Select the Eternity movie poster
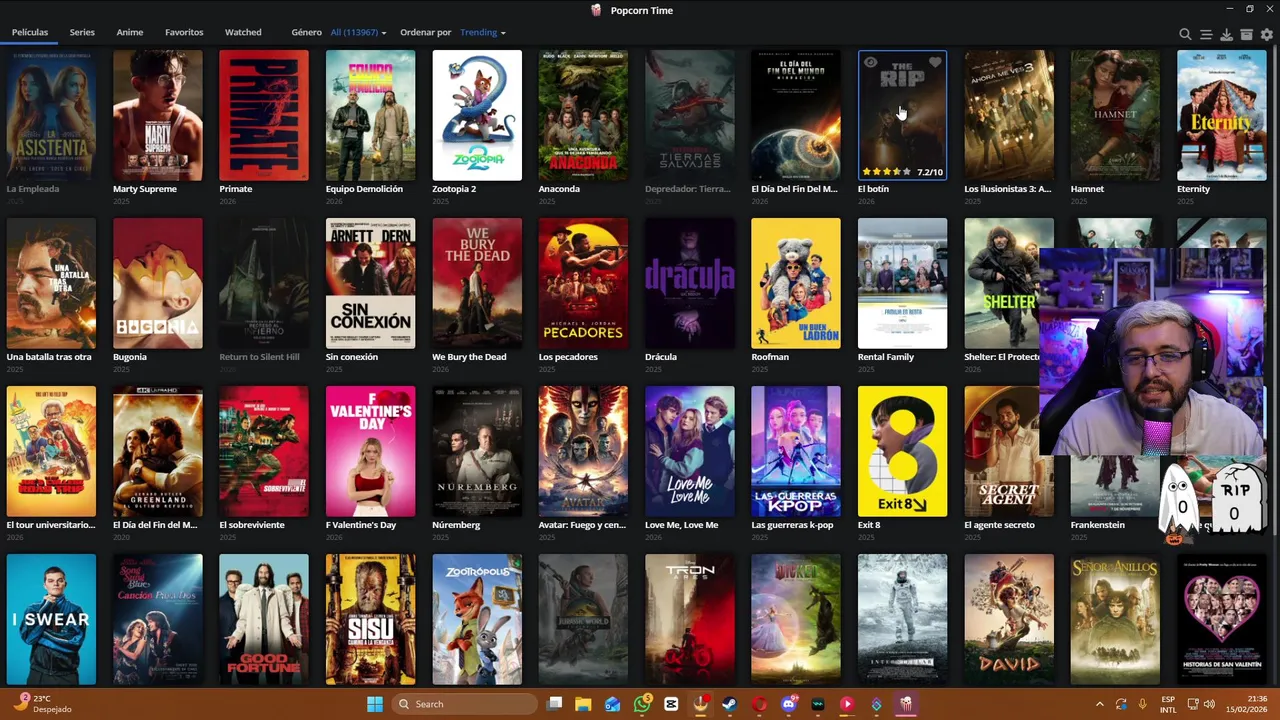The height and width of the screenshot is (720, 1280). pos(1222,115)
